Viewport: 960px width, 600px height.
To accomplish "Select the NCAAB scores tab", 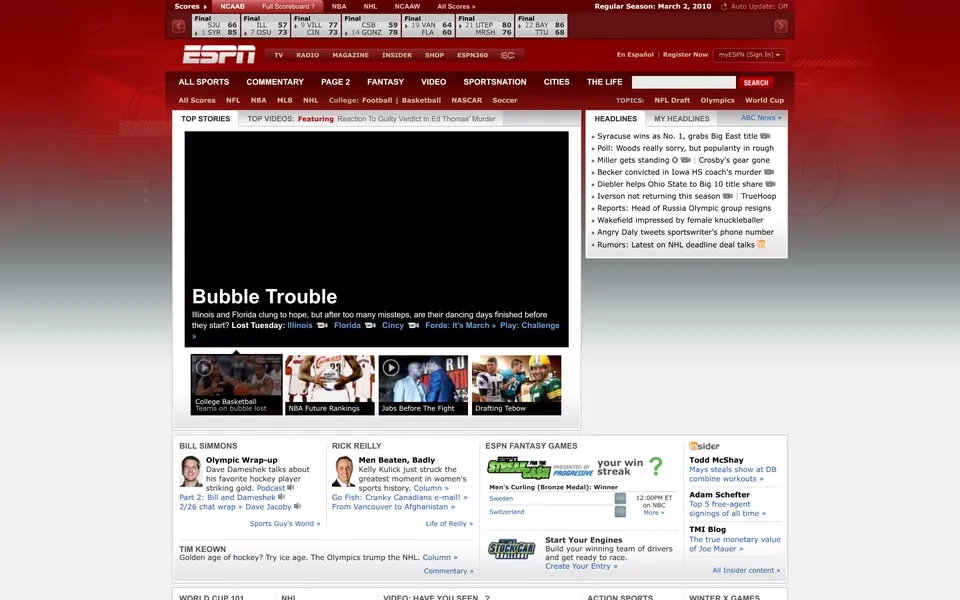I will point(232,6).
